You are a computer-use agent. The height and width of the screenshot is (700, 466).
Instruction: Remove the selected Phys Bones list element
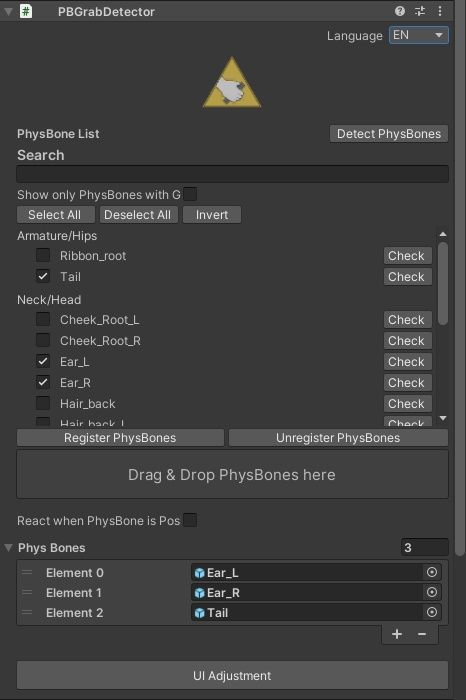[422, 634]
